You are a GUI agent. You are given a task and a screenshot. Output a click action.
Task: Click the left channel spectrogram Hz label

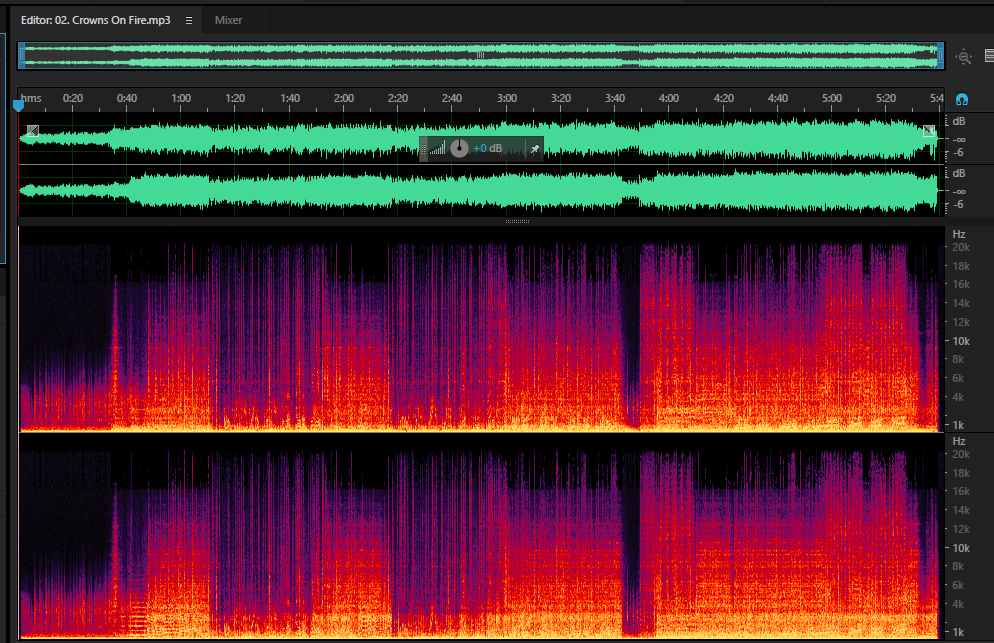958,234
